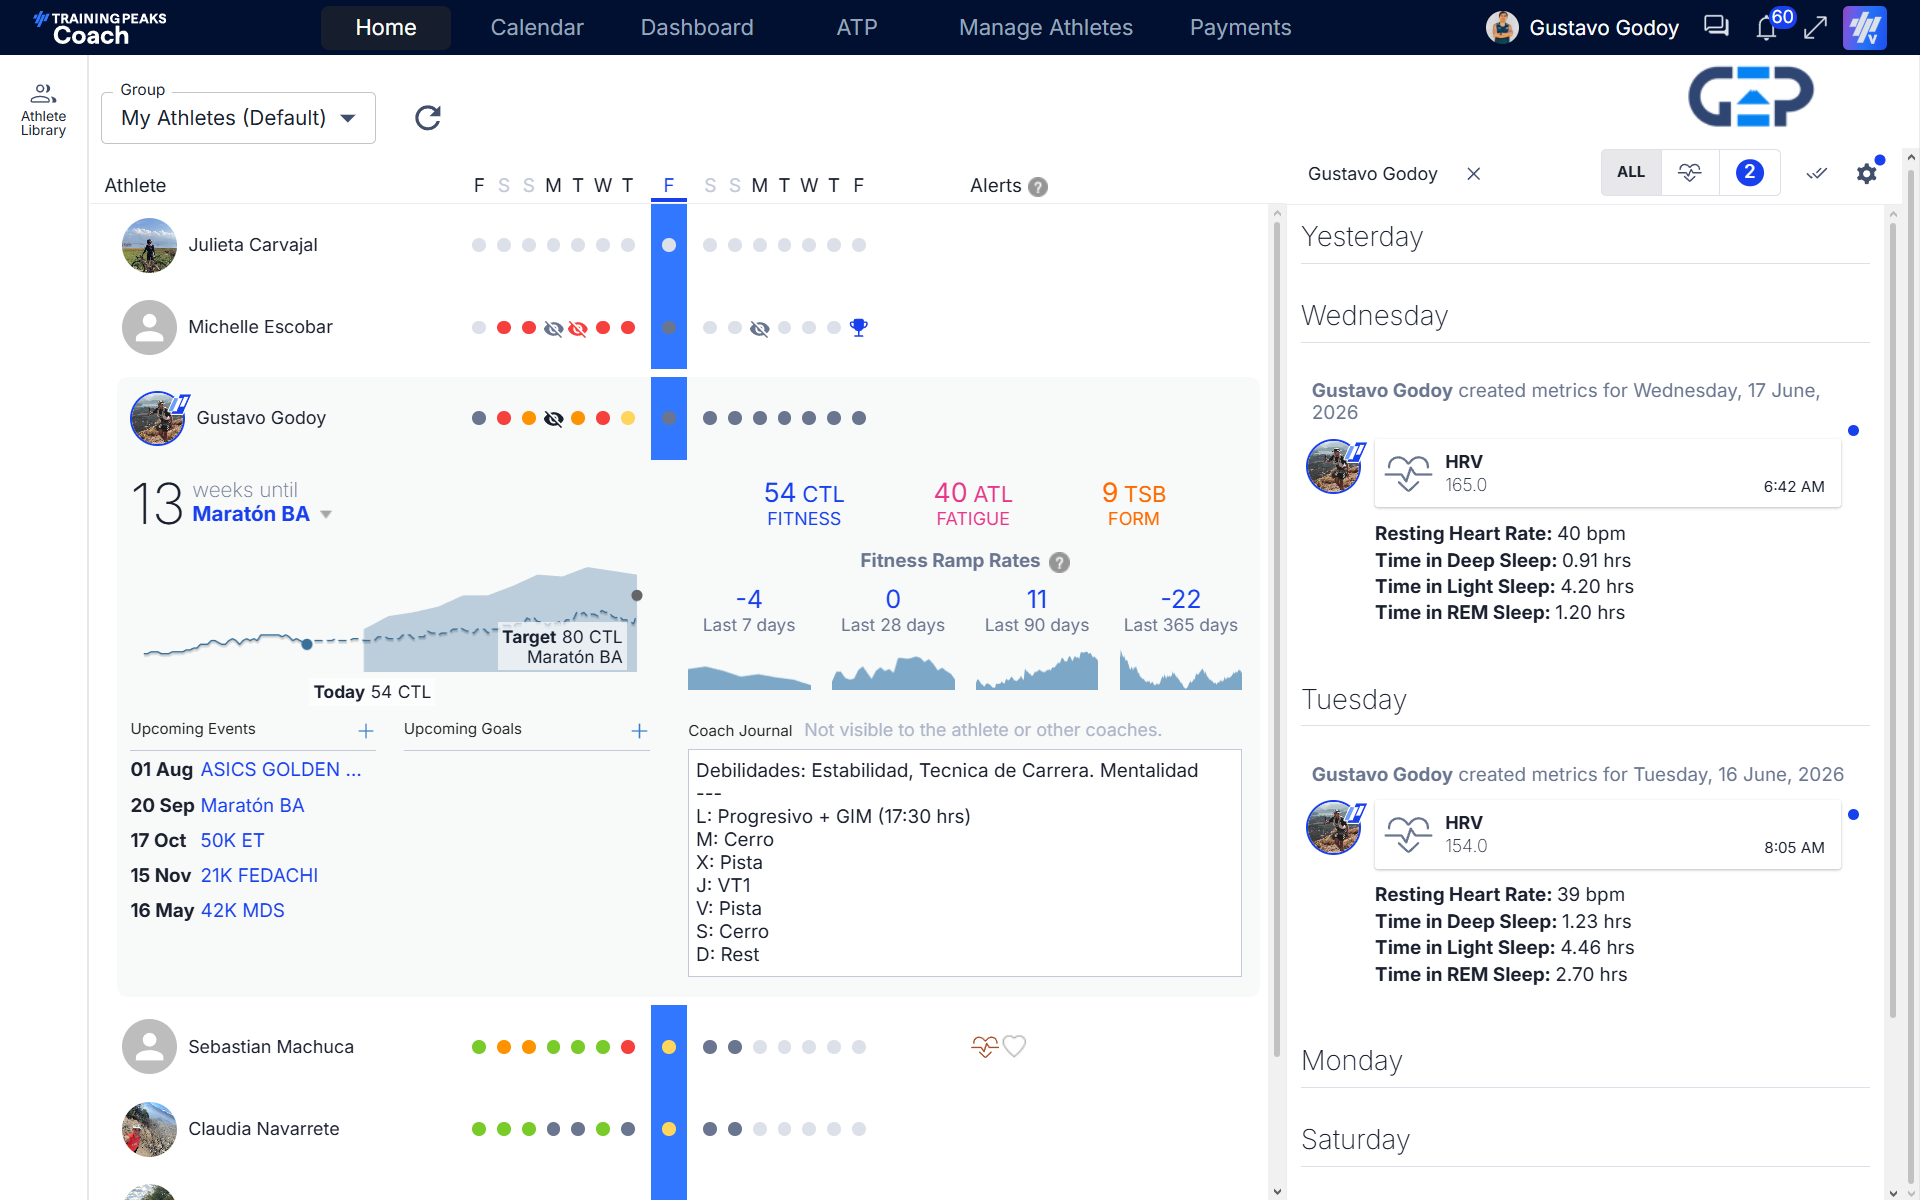Viewport: 1920px width, 1200px height.
Task: Toggle unread dot on Wednesday's metrics entry
Action: click(1853, 431)
